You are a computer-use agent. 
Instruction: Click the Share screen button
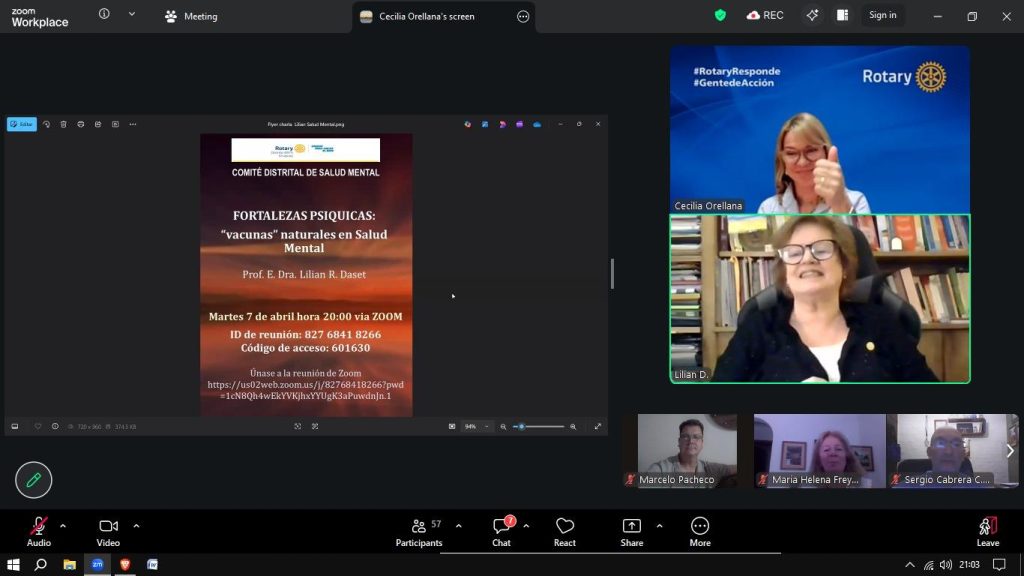pyautogui.click(x=631, y=531)
